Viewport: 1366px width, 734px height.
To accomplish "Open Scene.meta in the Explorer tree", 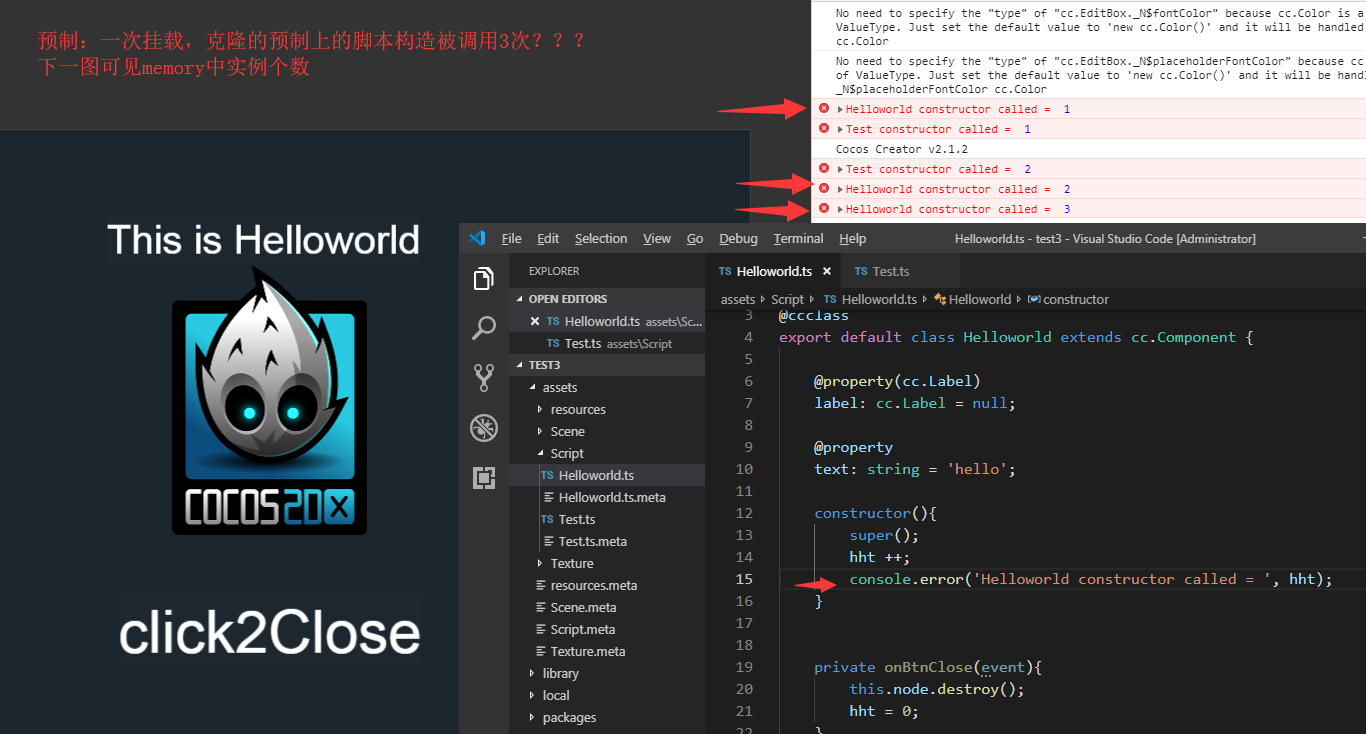I will click(607, 608).
